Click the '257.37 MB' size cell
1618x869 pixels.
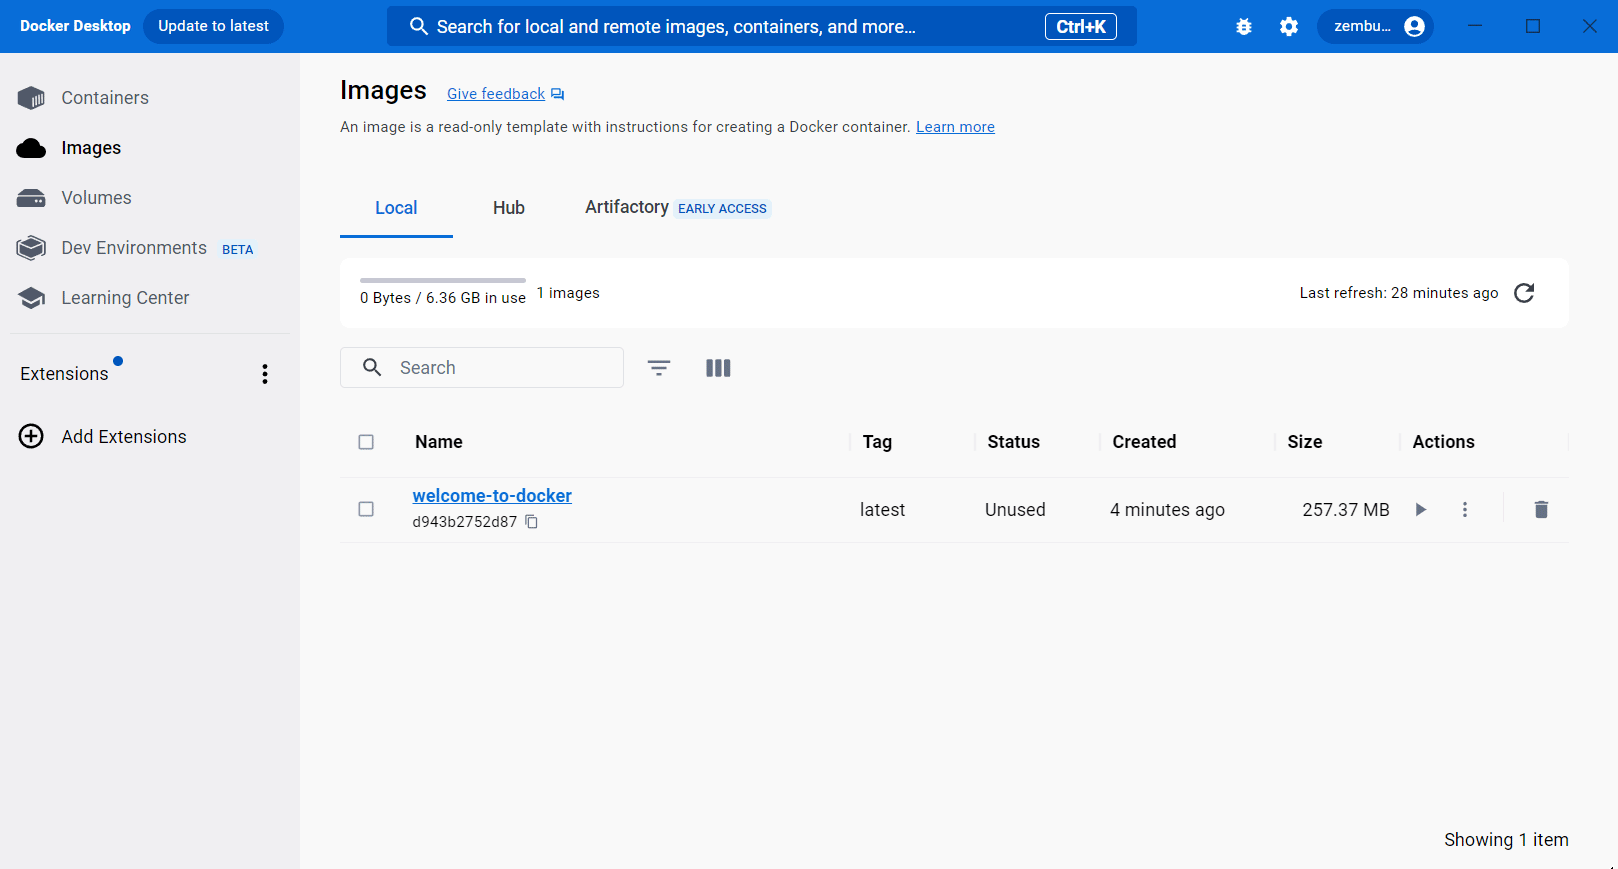pos(1345,510)
